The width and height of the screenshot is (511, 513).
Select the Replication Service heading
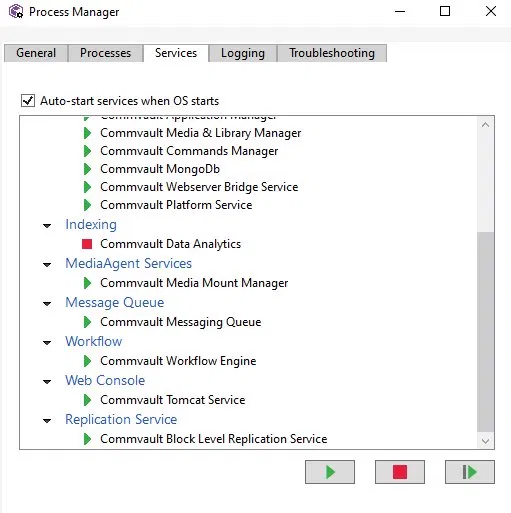pyautogui.click(x=121, y=420)
